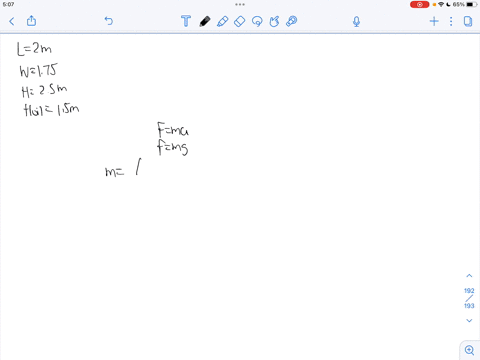Select the Text tool
Viewport: 480px width, 360px height.
pyautogui.click(x=186, y=21)
